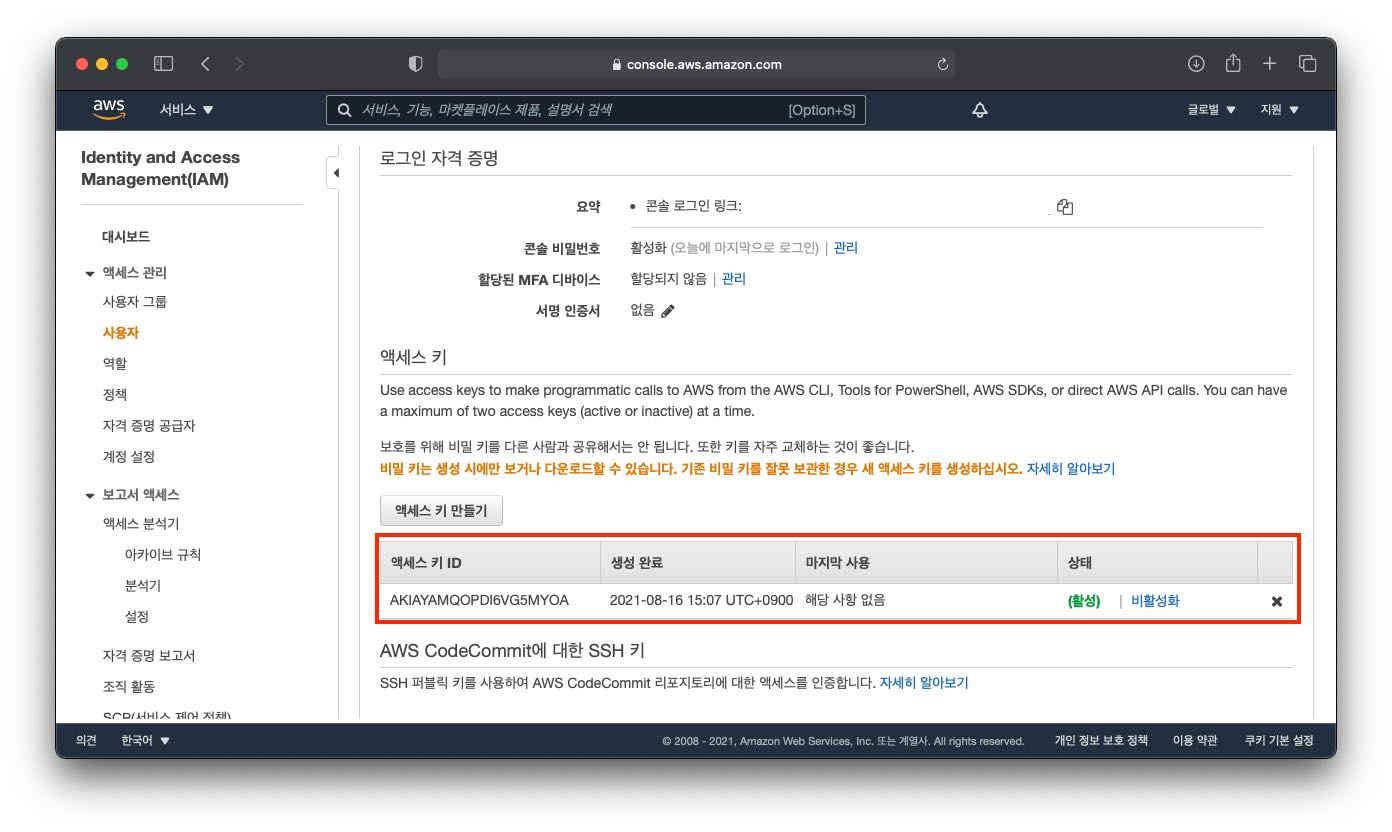Click the 마지막 사용 column header

click(x=926, y=563)
